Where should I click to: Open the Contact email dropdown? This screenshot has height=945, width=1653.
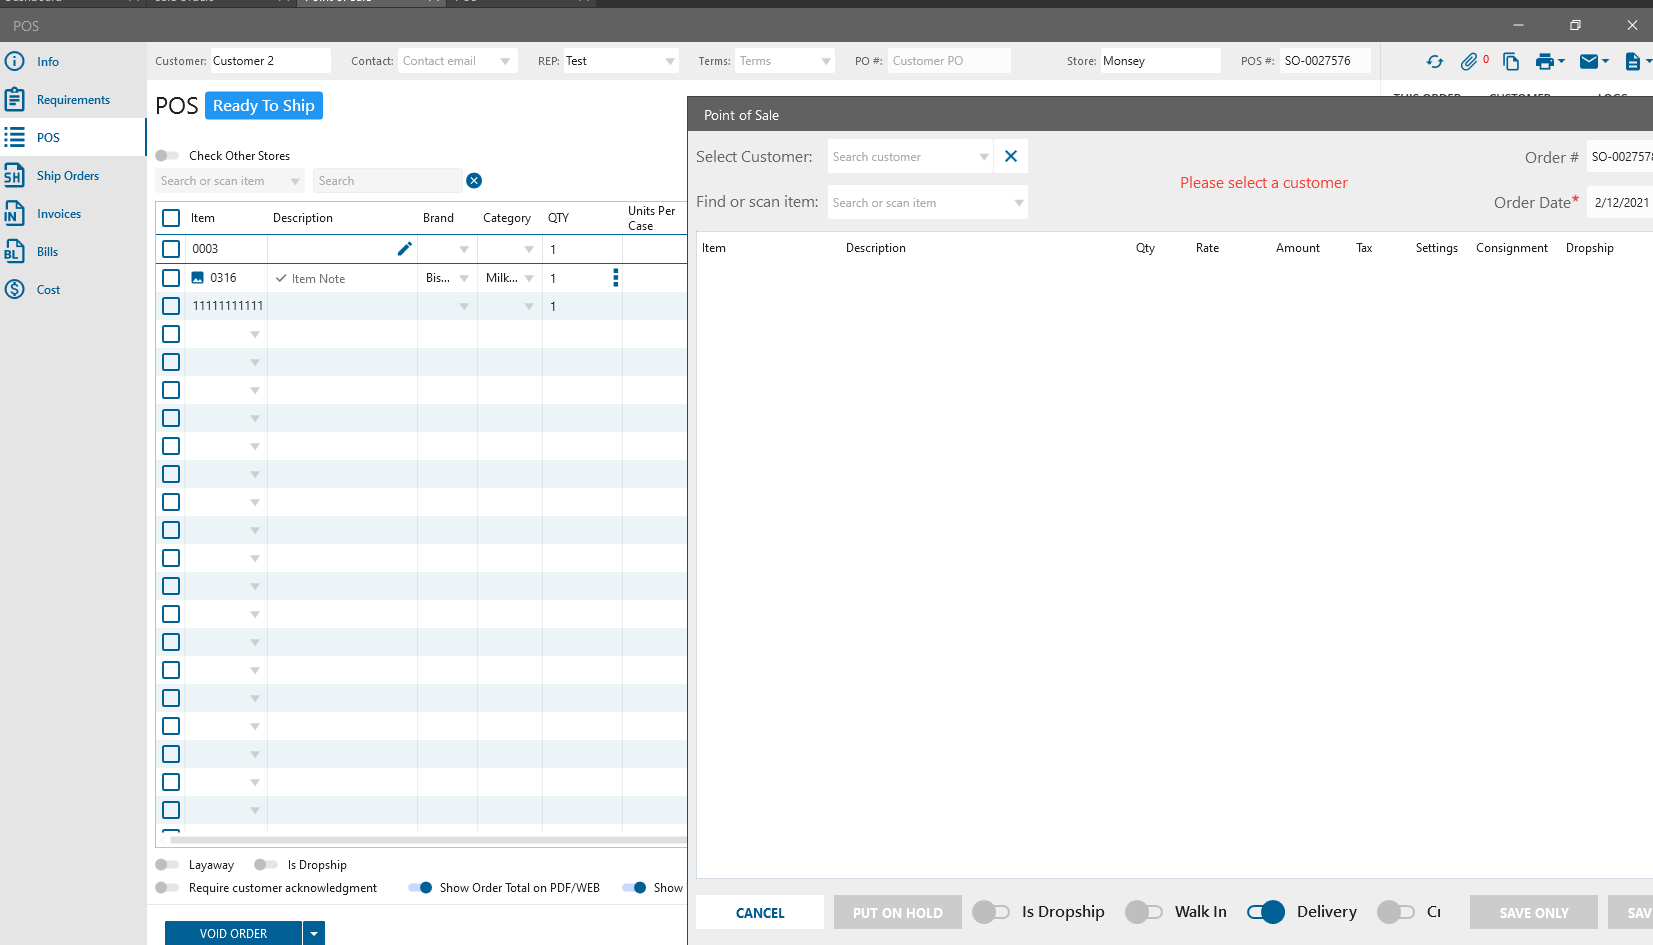505,62
